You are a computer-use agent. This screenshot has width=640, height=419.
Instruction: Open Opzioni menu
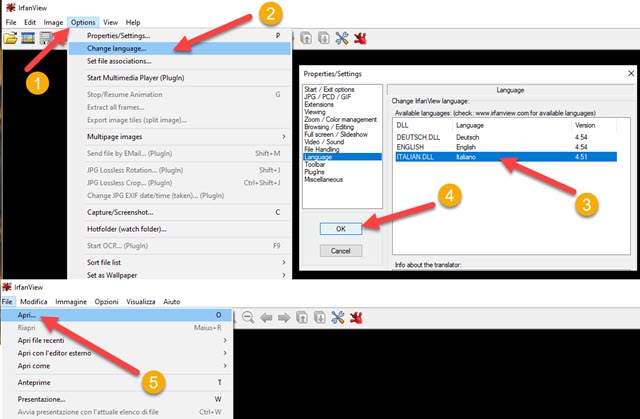[107, 302]
